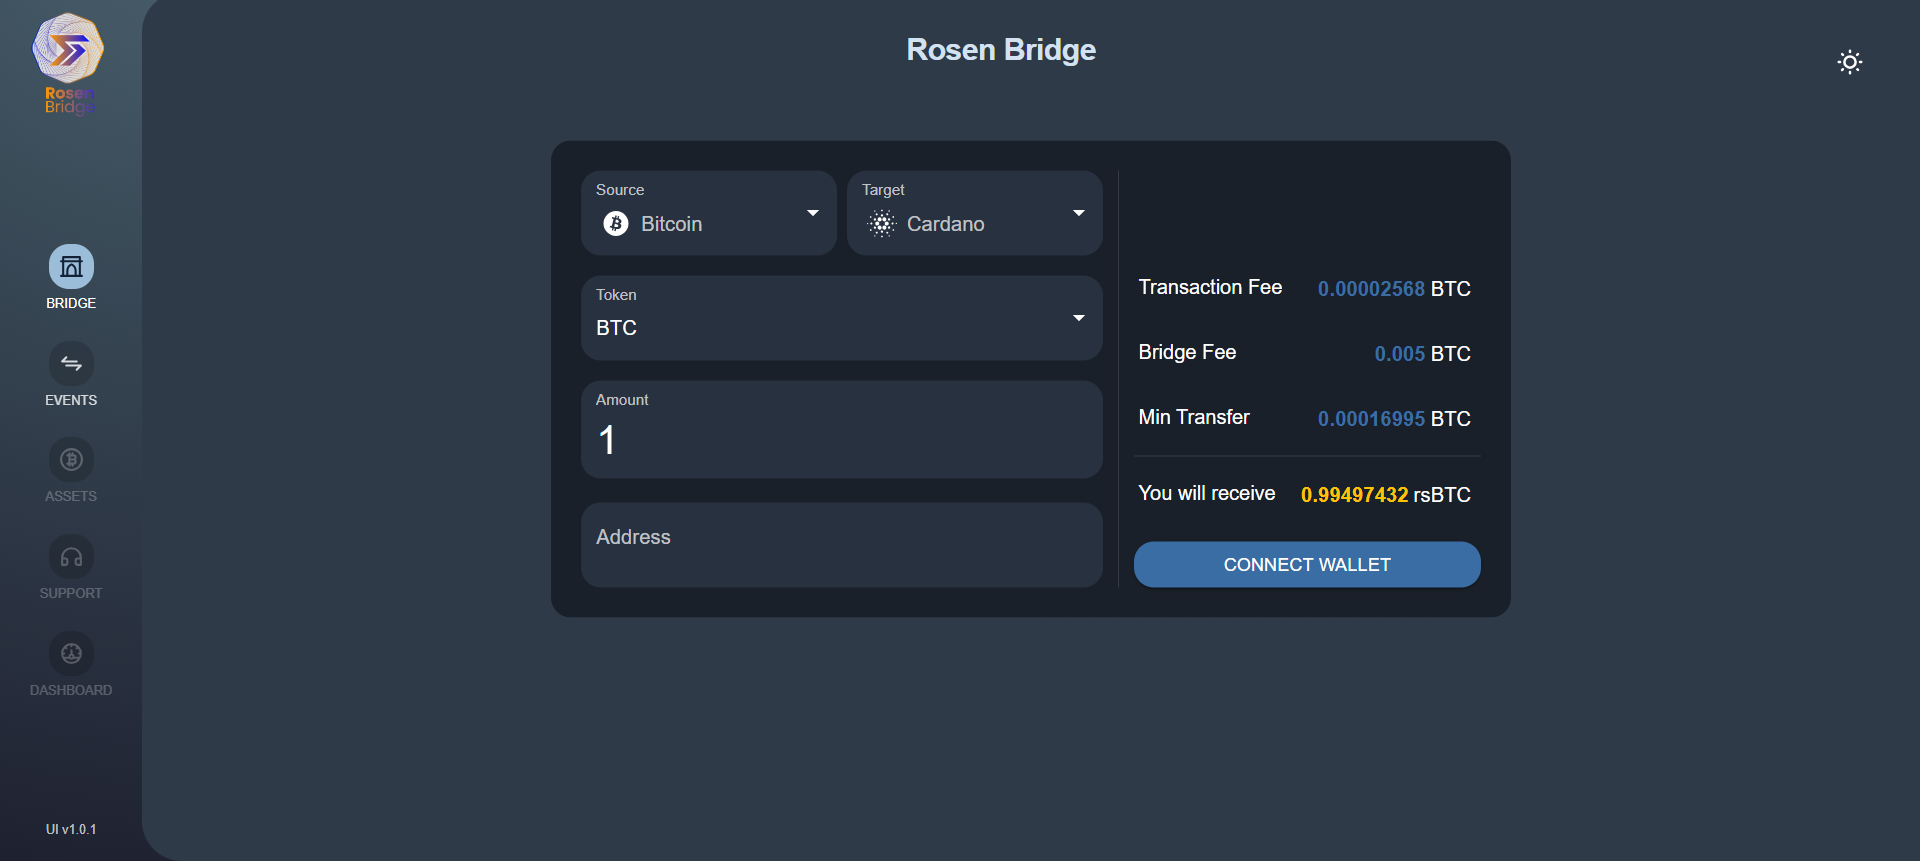Click the Connect Wallet button
This screenshot has height=861, width=1920.
(x=1307, y=565)
